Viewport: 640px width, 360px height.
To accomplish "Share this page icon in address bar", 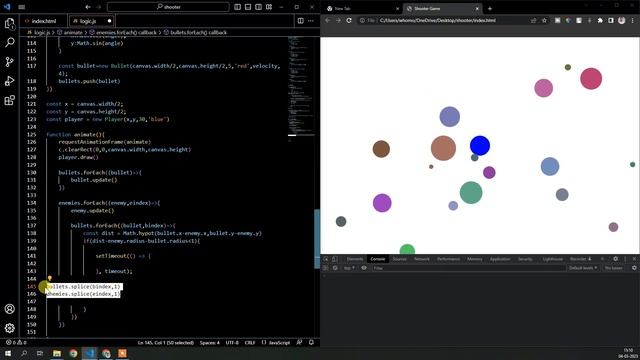I will pos(533,20).
